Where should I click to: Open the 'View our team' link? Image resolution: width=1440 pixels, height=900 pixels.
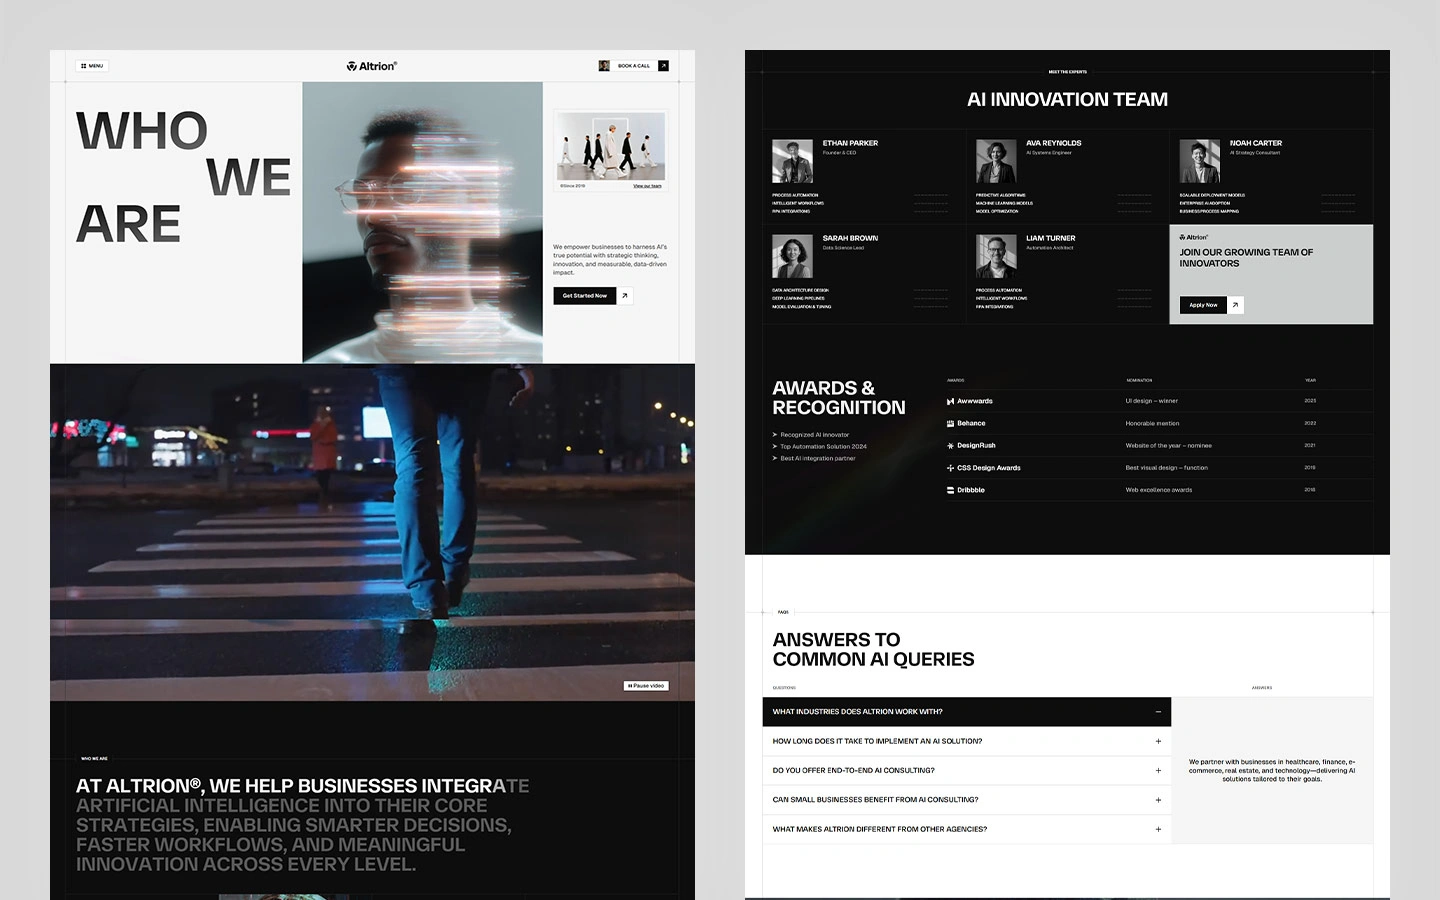(x=647, y=185)
